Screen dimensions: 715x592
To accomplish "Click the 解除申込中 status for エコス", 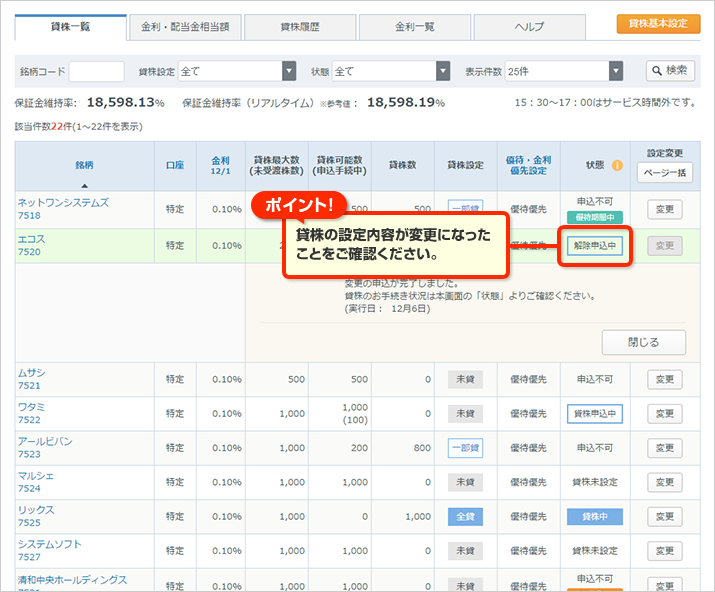I will (x=595, y=246).
